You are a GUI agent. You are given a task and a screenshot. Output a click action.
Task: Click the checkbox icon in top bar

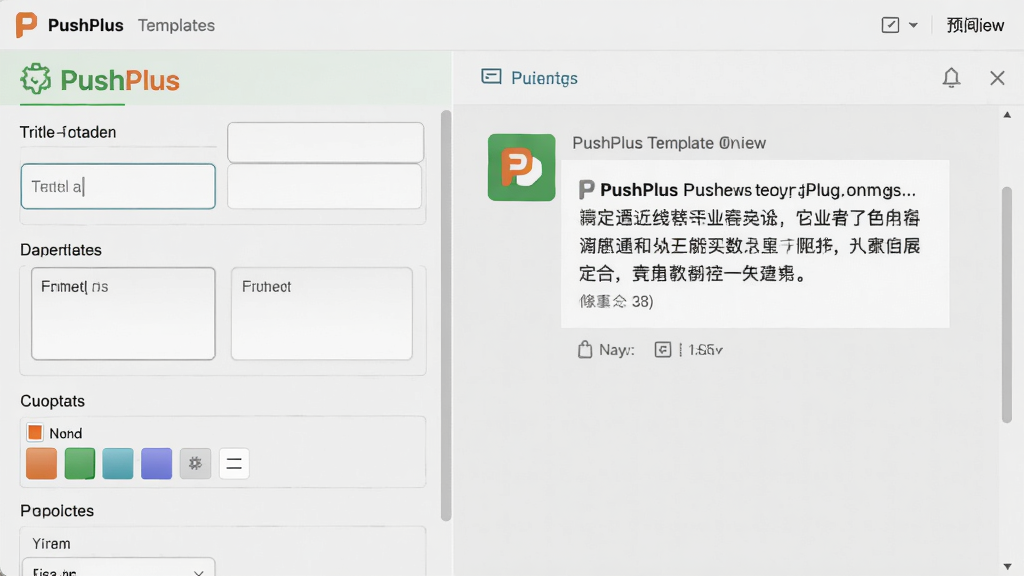click(890, 25)
